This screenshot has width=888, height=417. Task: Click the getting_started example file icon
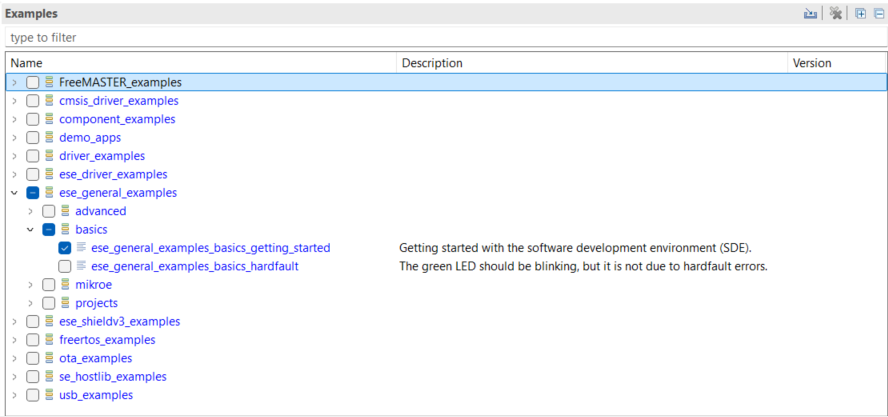(81, 248)
